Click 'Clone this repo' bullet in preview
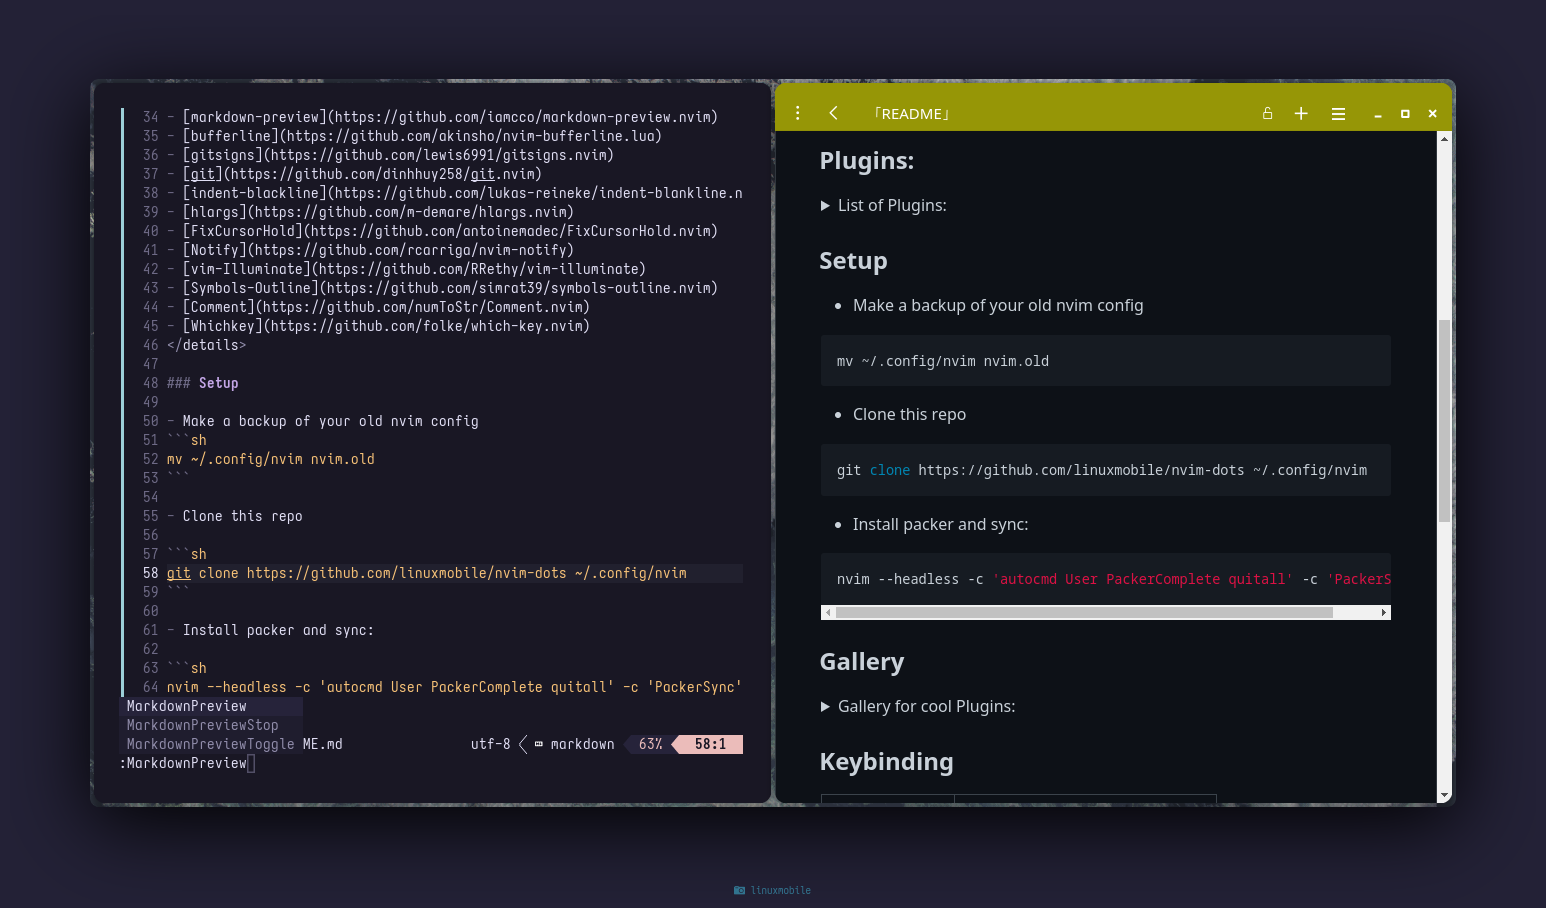 (909, 415)
